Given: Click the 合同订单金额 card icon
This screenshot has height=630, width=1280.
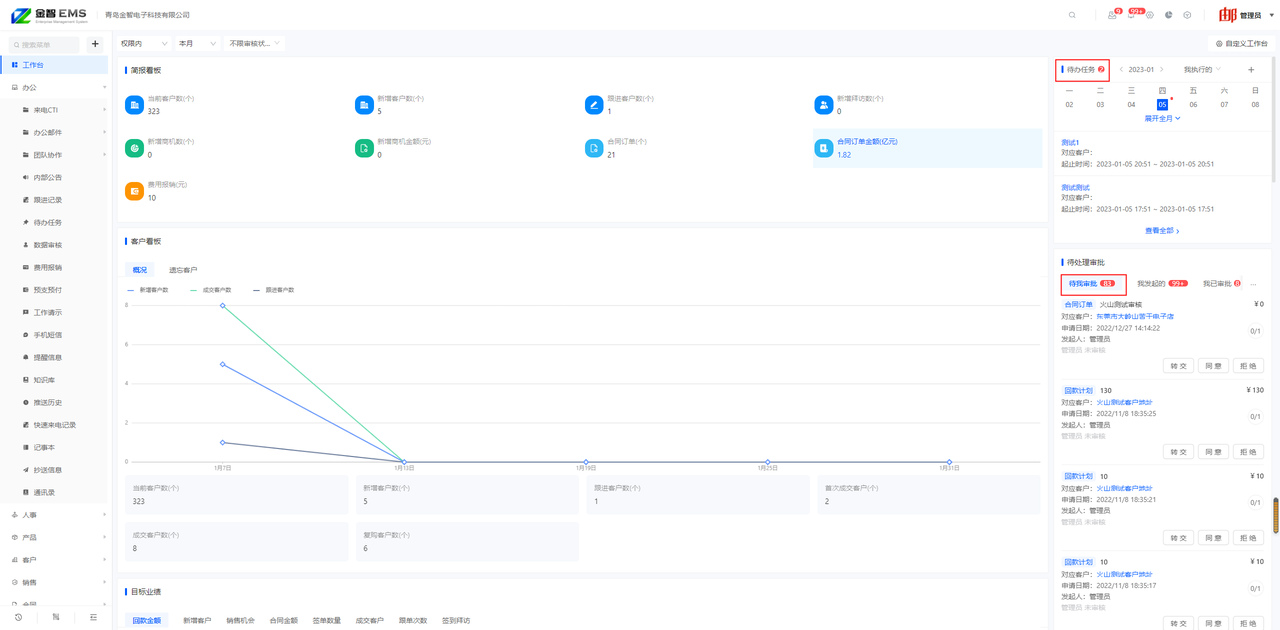Looking at the screenshot, I should [824, 148].
